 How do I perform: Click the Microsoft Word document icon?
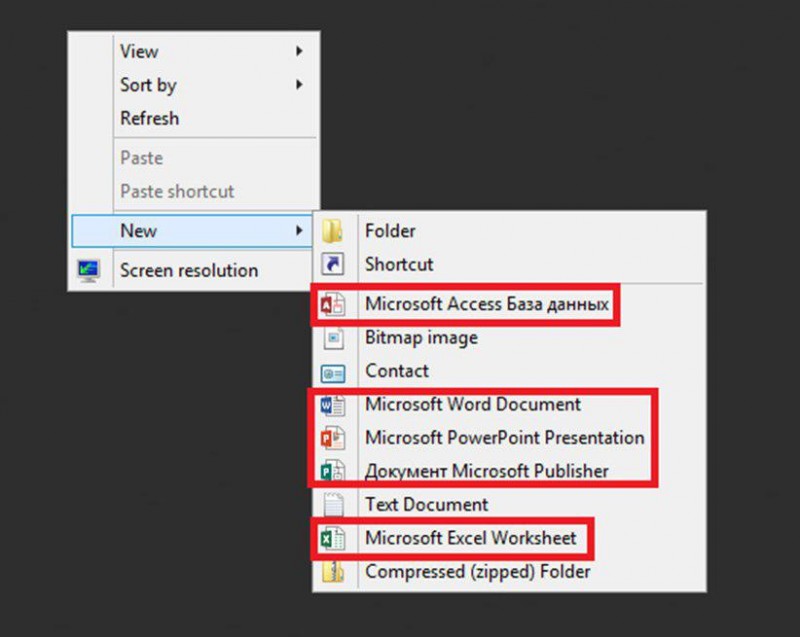click(333, 405)
